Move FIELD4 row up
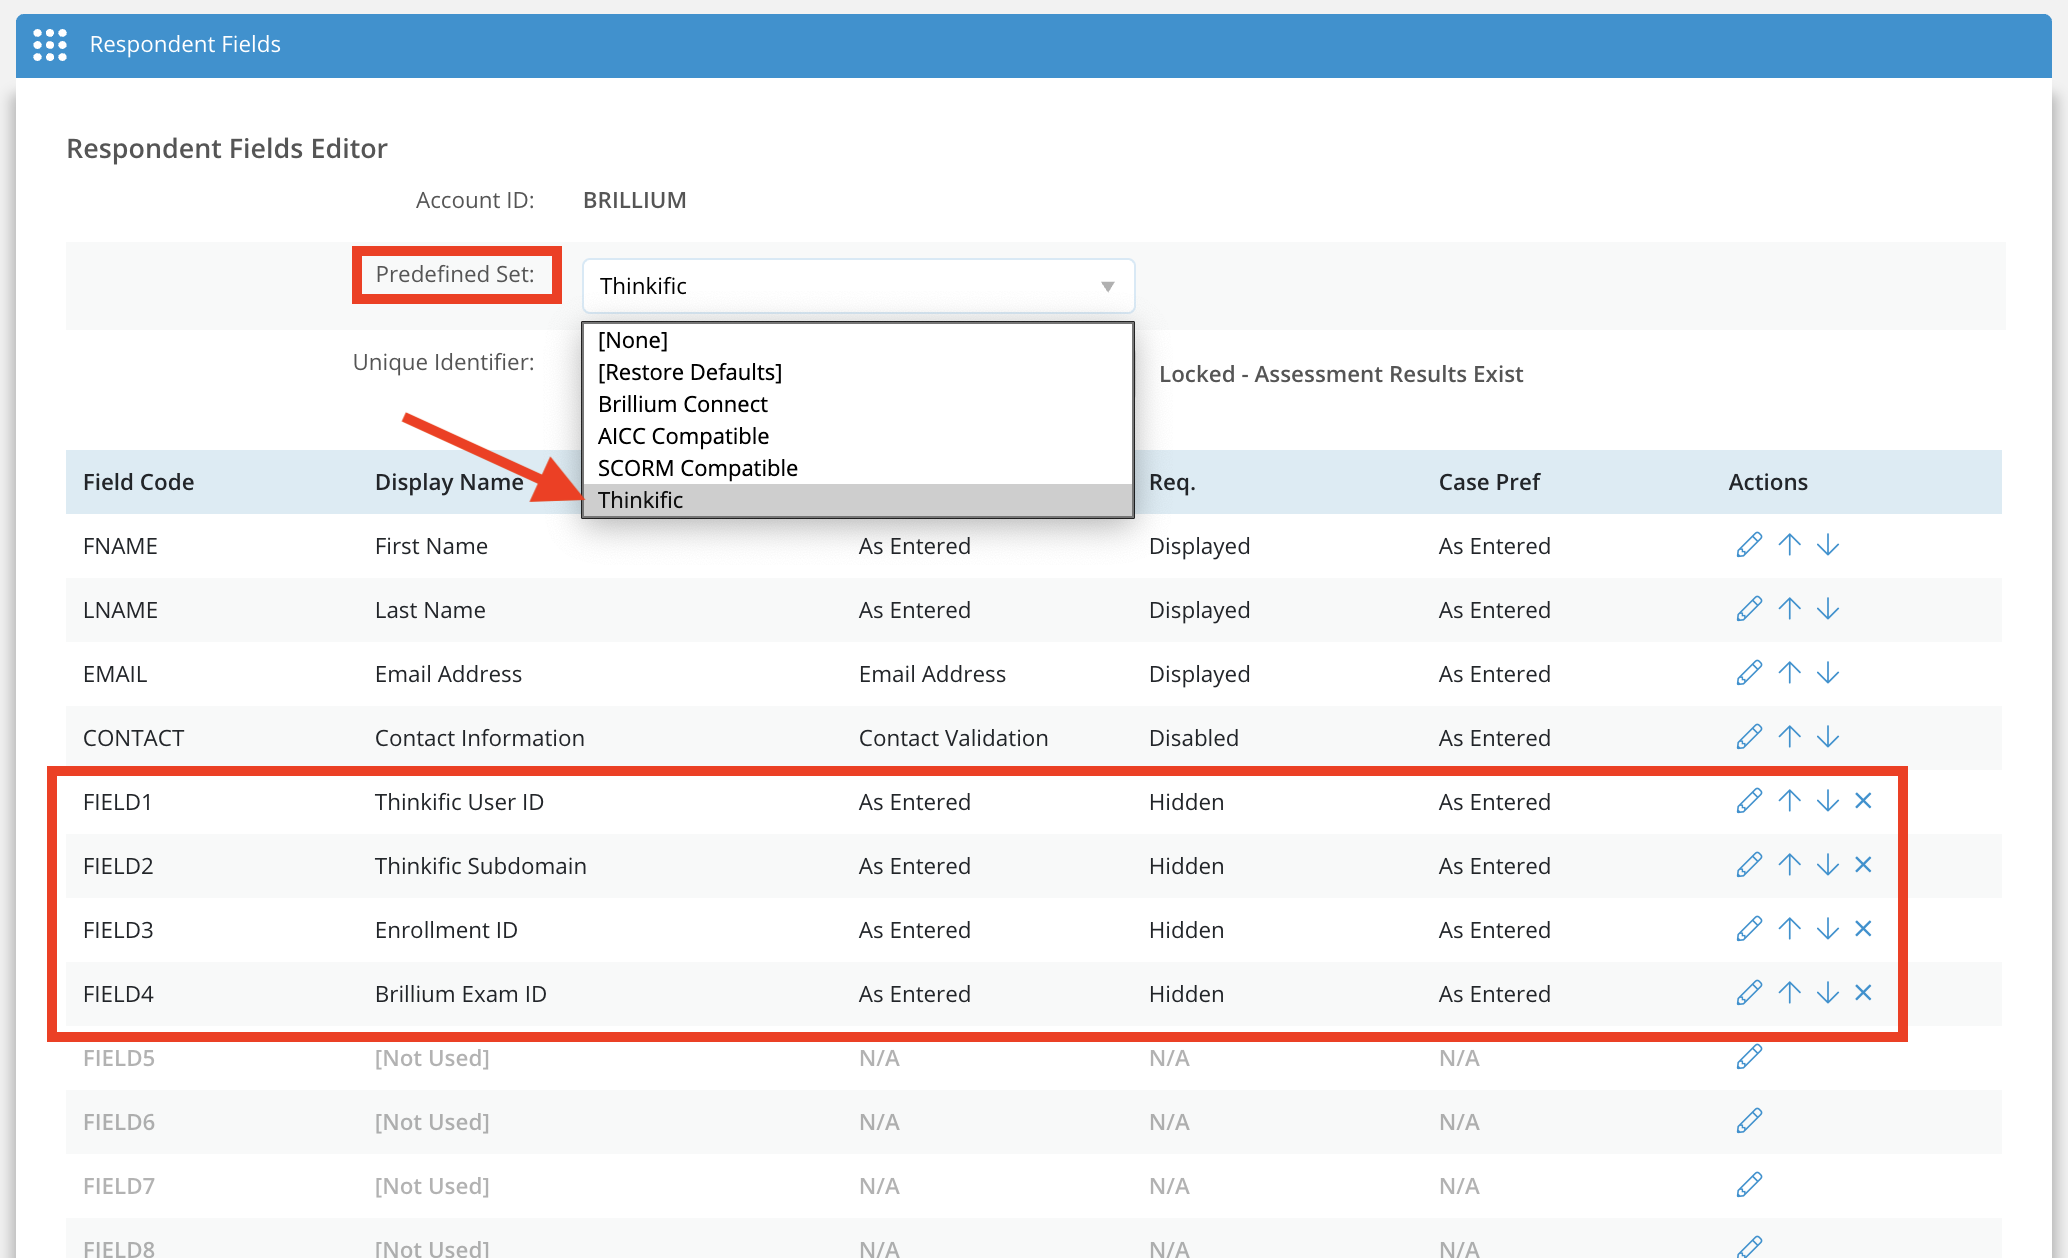 (1790, 993)
